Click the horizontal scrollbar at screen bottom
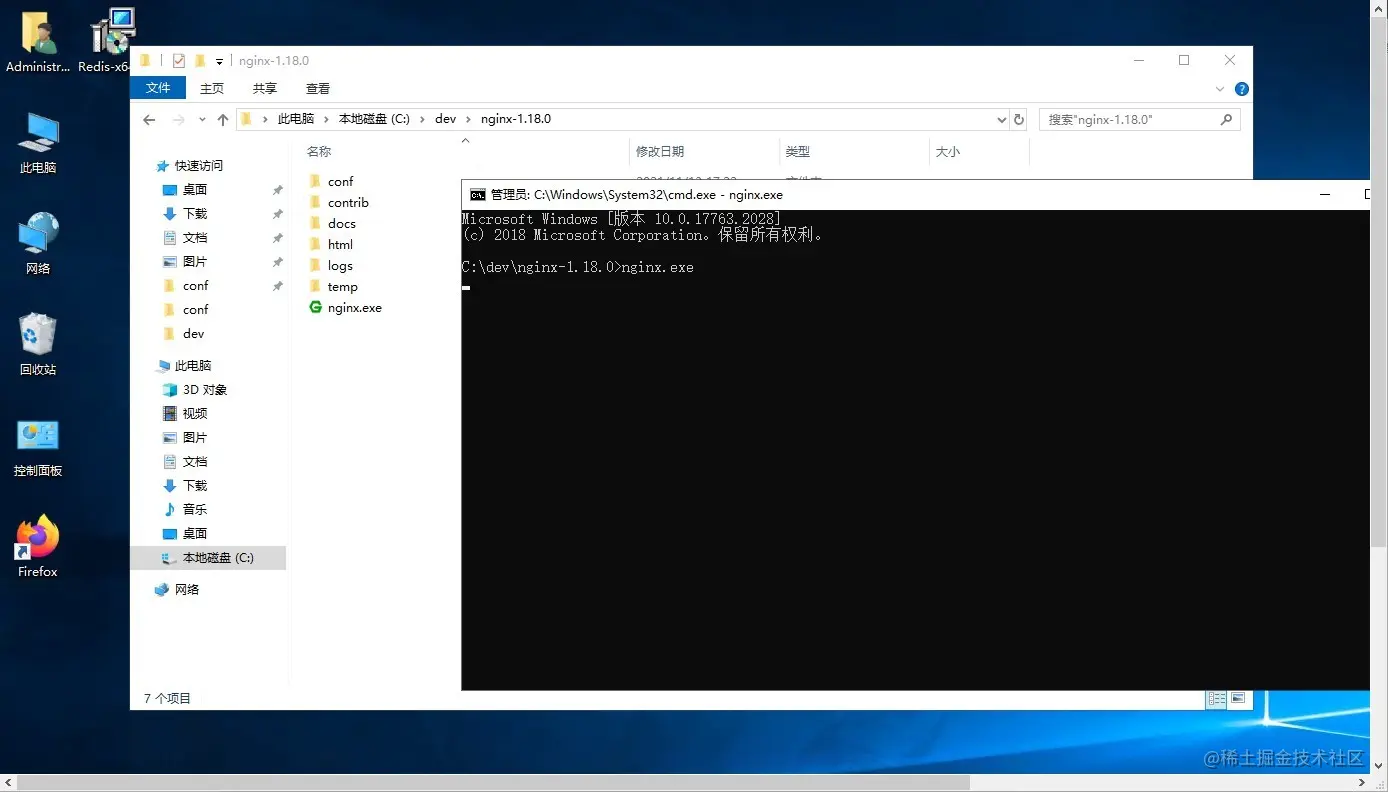 point(492,783)
